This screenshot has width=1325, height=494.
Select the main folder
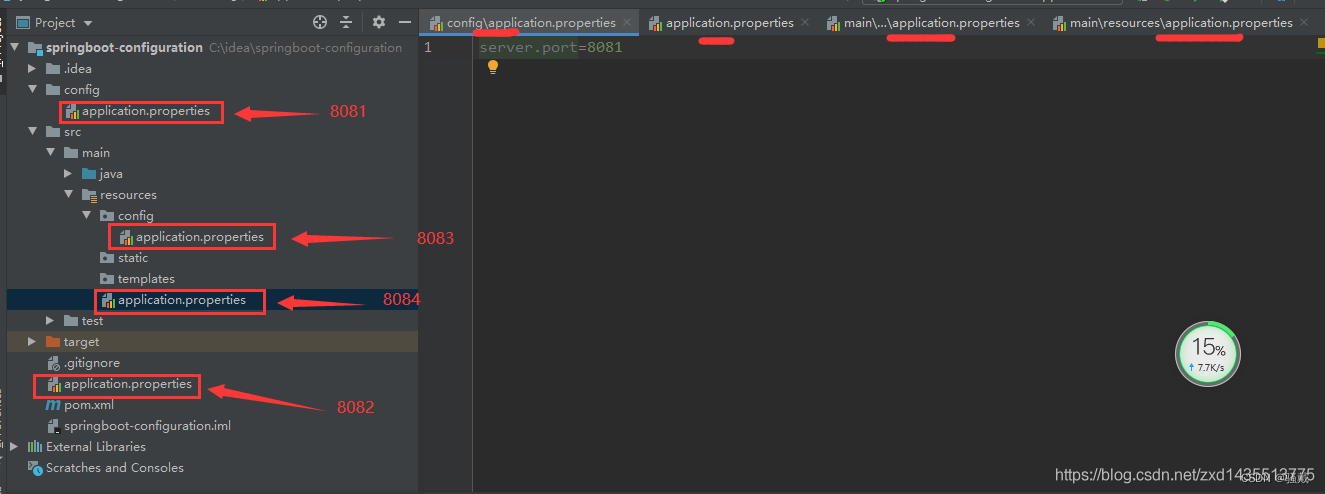(96, 152)
